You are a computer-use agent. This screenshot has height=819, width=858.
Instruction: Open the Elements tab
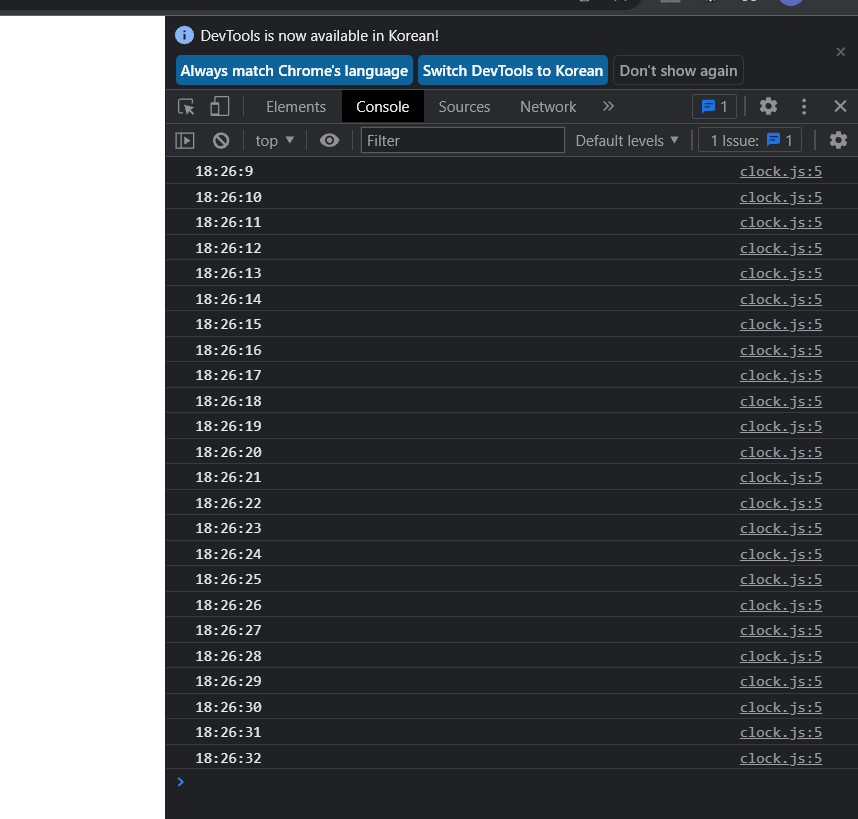(296, 107)
